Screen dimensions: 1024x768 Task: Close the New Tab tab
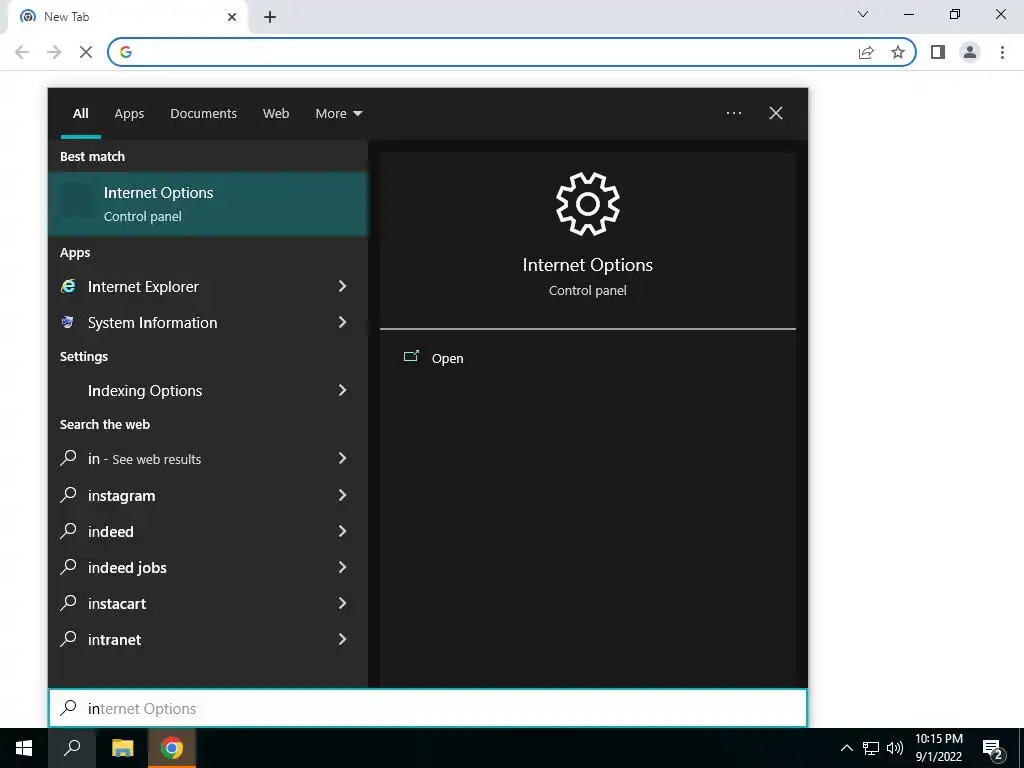pos(232,17)
